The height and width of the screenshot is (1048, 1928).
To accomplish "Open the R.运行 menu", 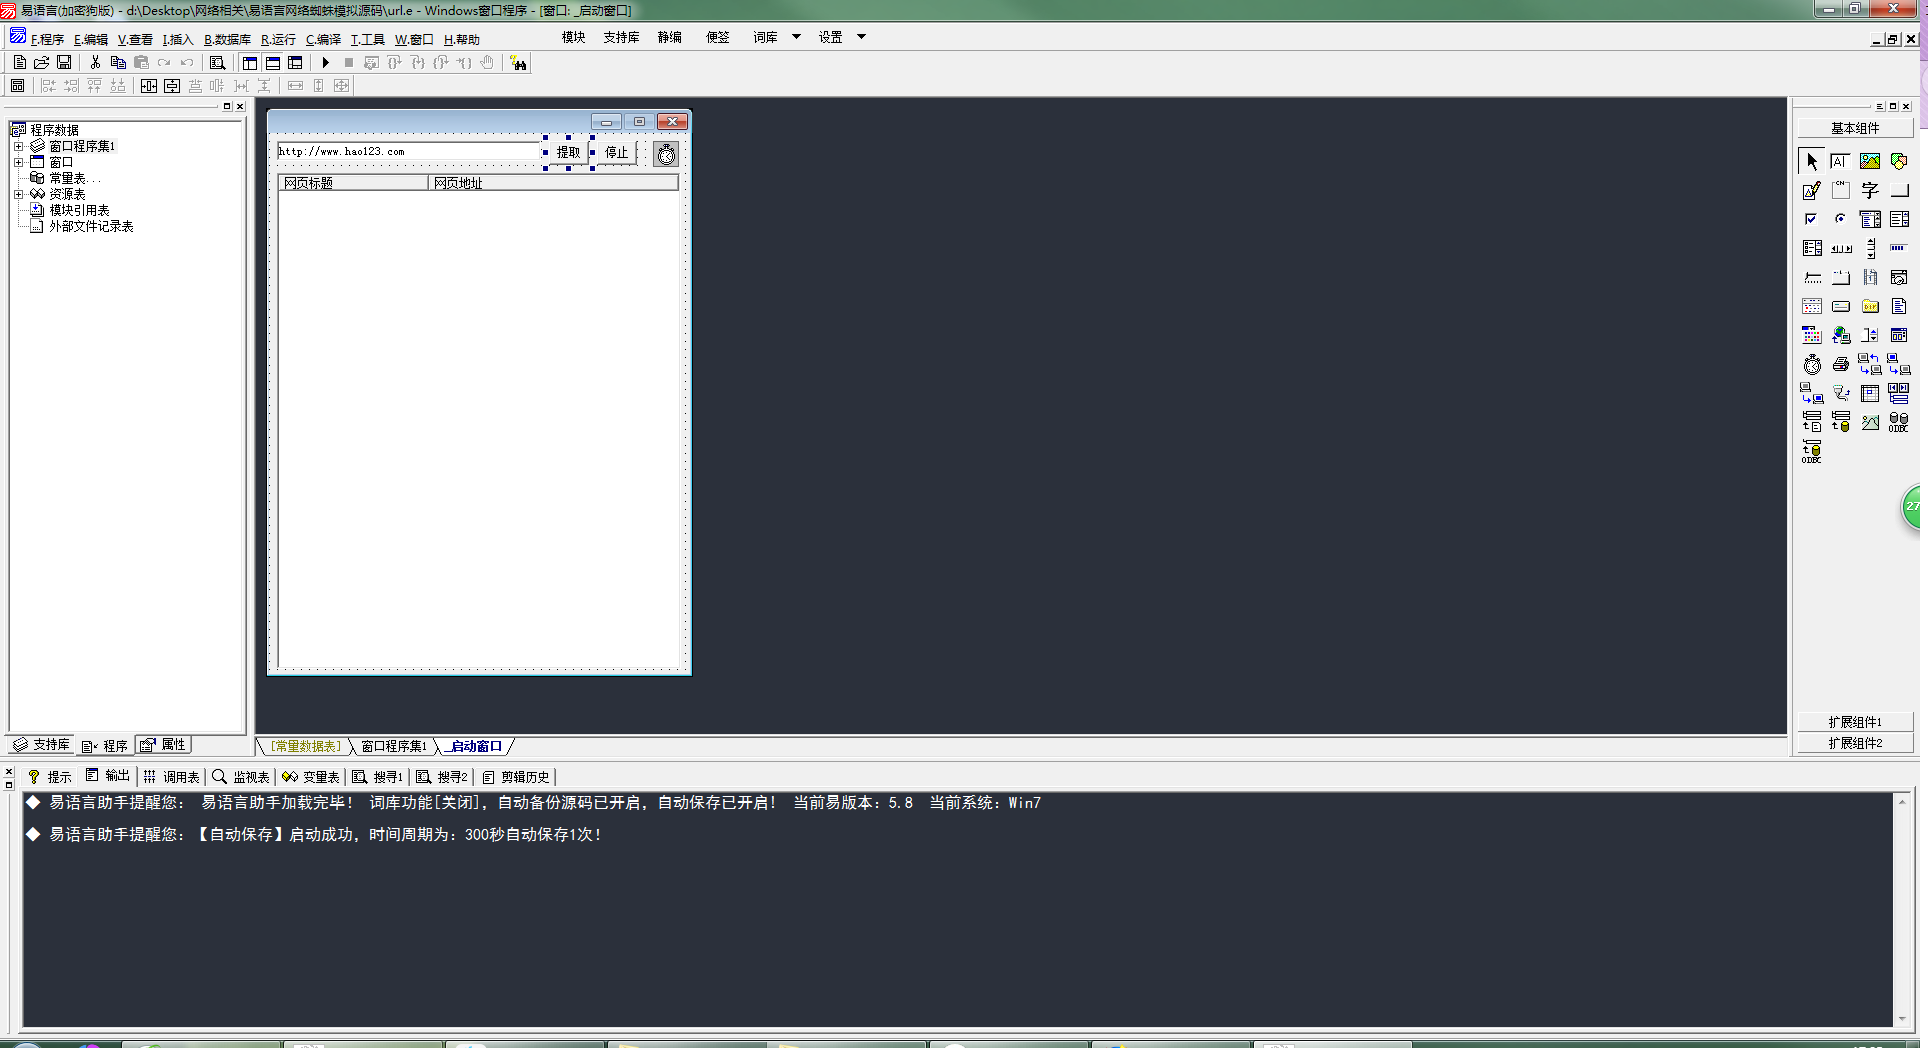I will click(x=278, y=40).
